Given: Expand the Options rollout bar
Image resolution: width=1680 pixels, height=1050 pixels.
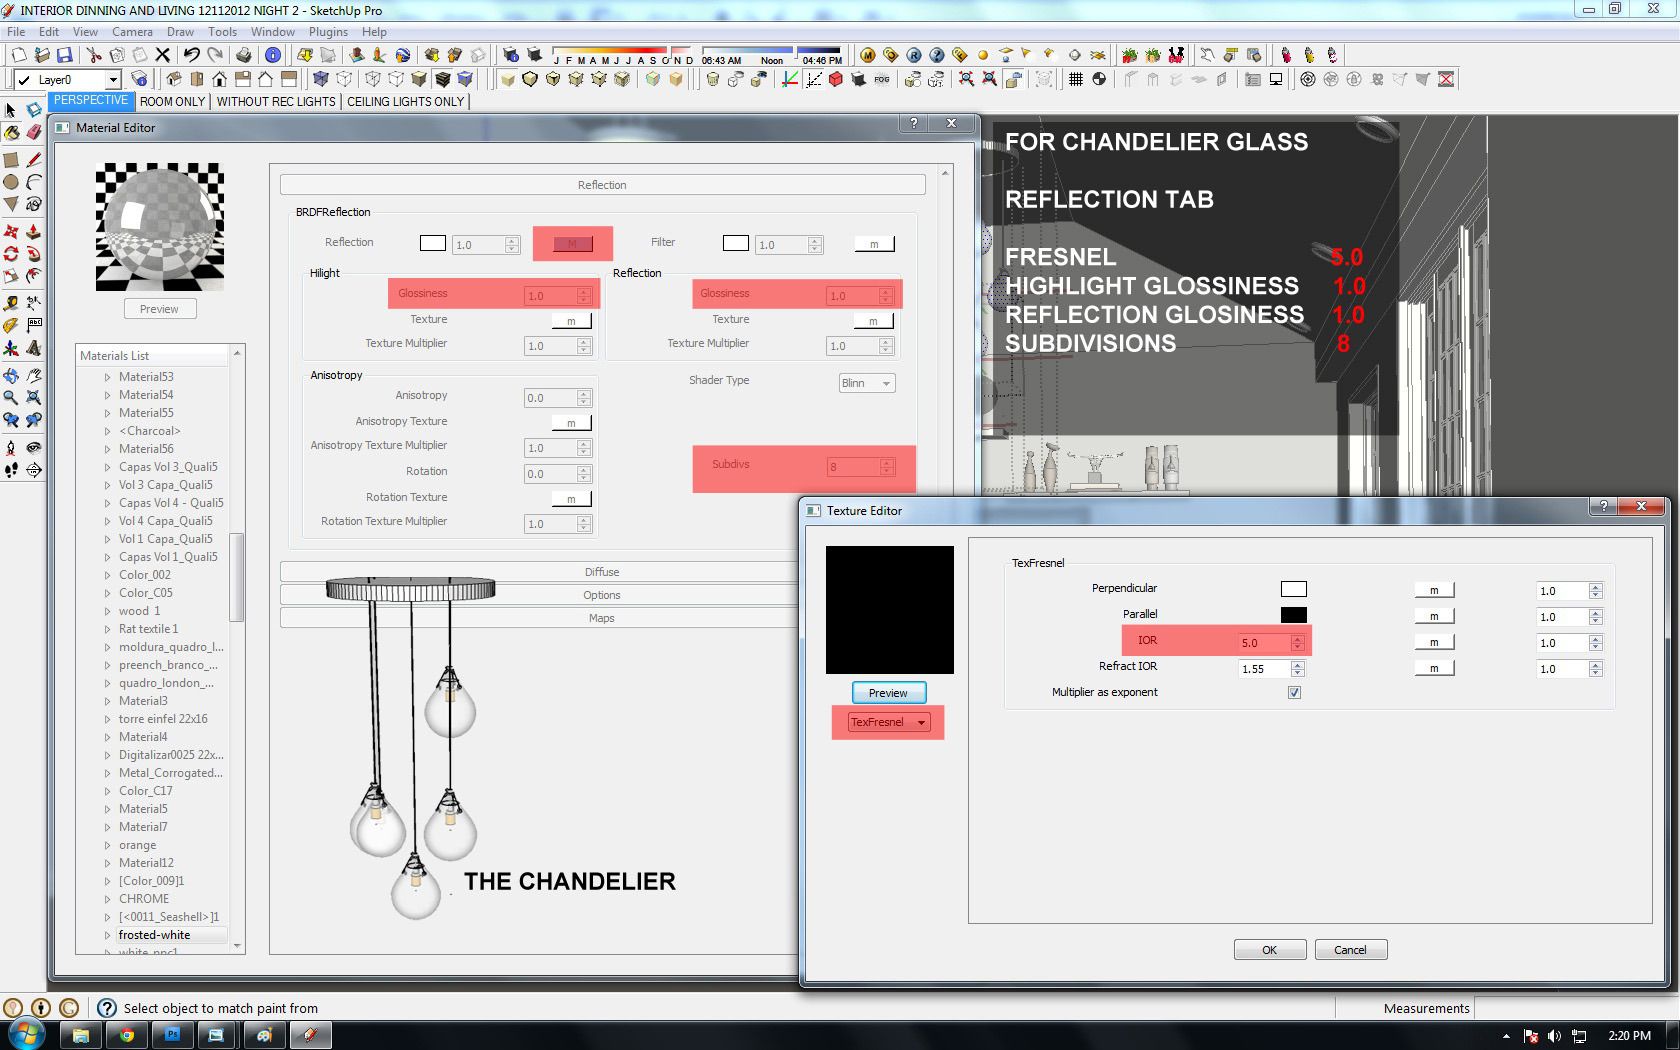Looking at the screenshot, I should click(x=602, y=595).
